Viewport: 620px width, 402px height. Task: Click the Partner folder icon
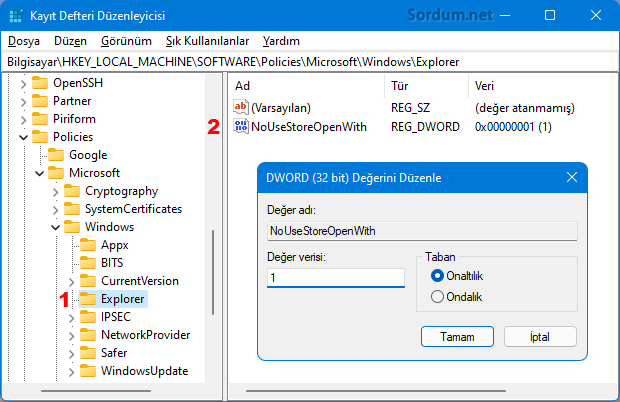pyautogui.click(x=40, y=101)
